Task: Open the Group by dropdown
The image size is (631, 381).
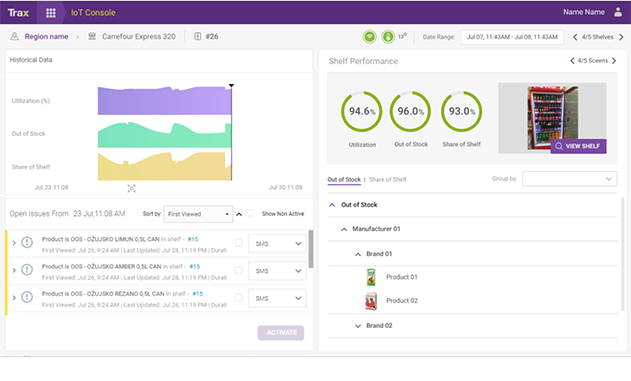Action: coord(569,179)
